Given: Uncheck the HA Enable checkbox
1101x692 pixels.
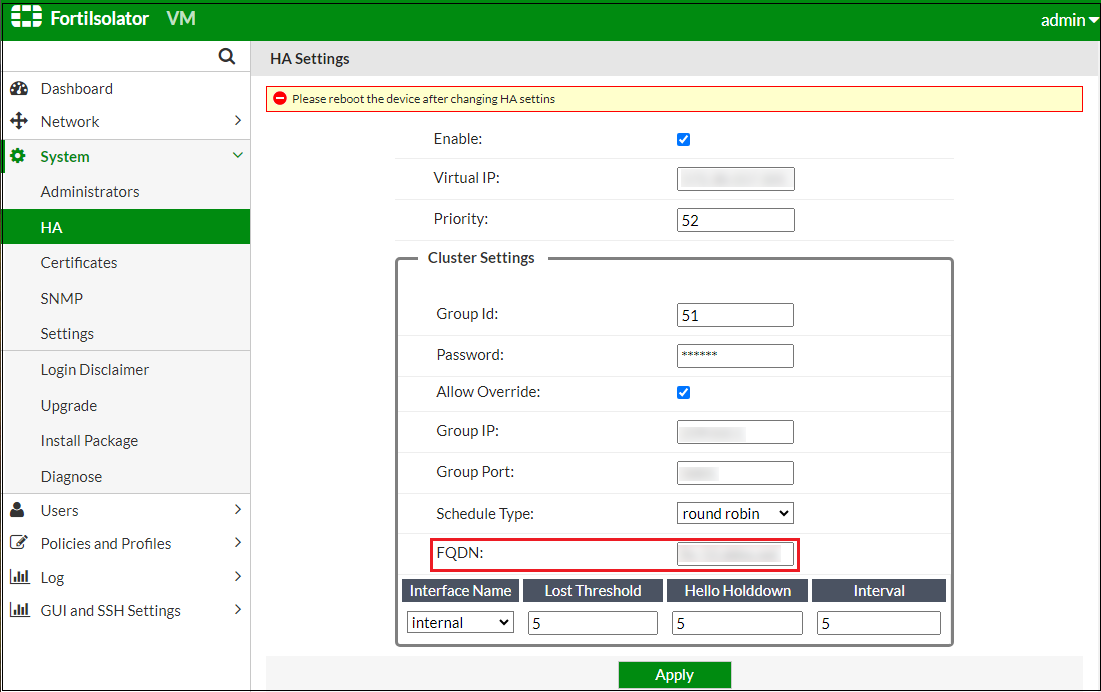Looking at the screenshot, I should tap(683, 140).
